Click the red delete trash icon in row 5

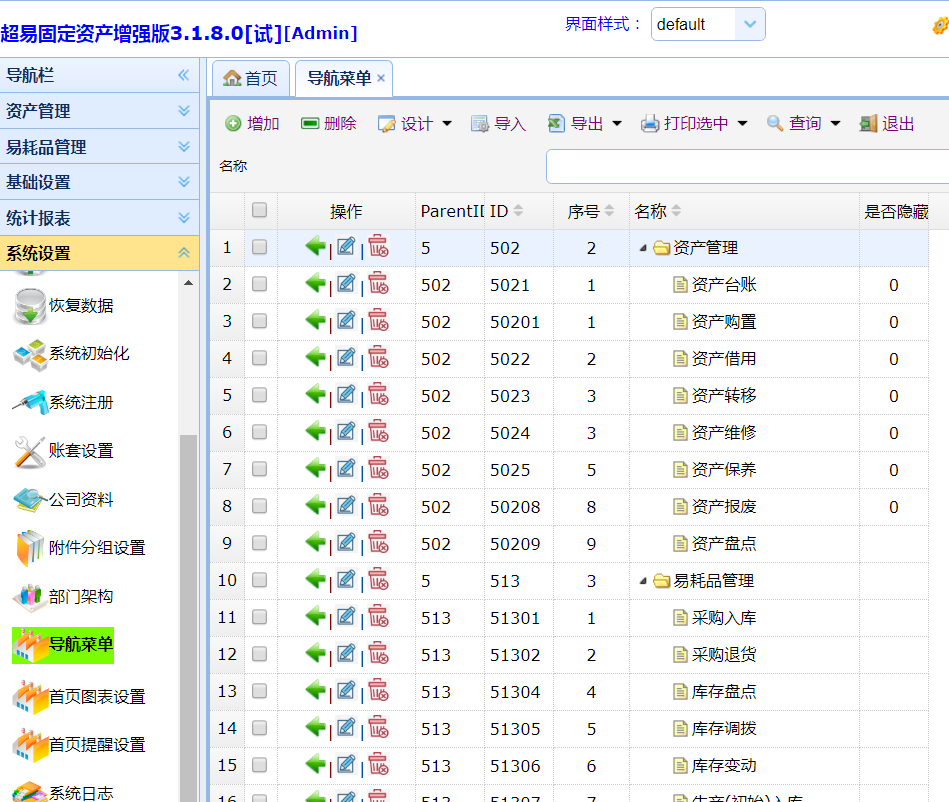[x=378, y=395]
